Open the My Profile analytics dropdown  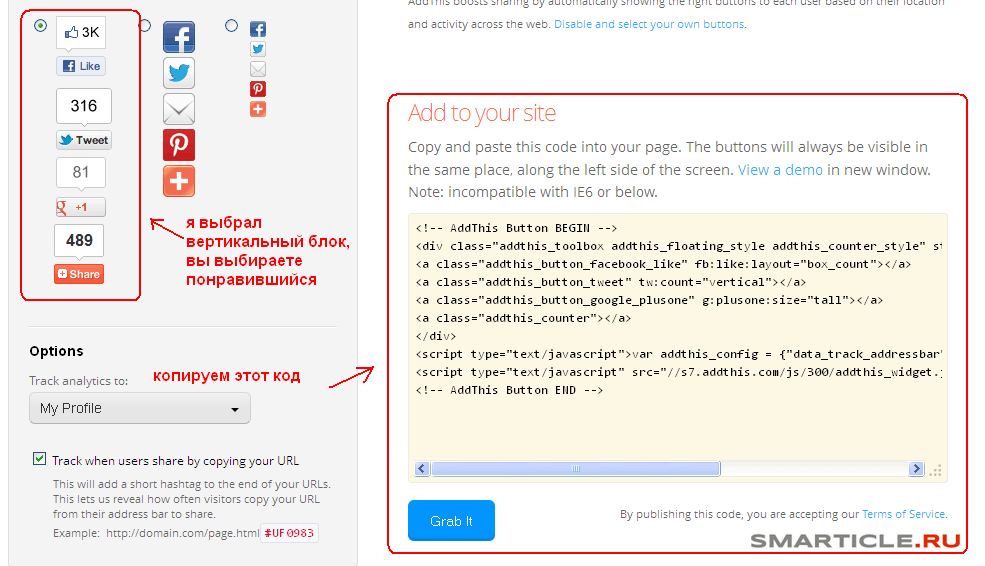click(x=140, y=408)
